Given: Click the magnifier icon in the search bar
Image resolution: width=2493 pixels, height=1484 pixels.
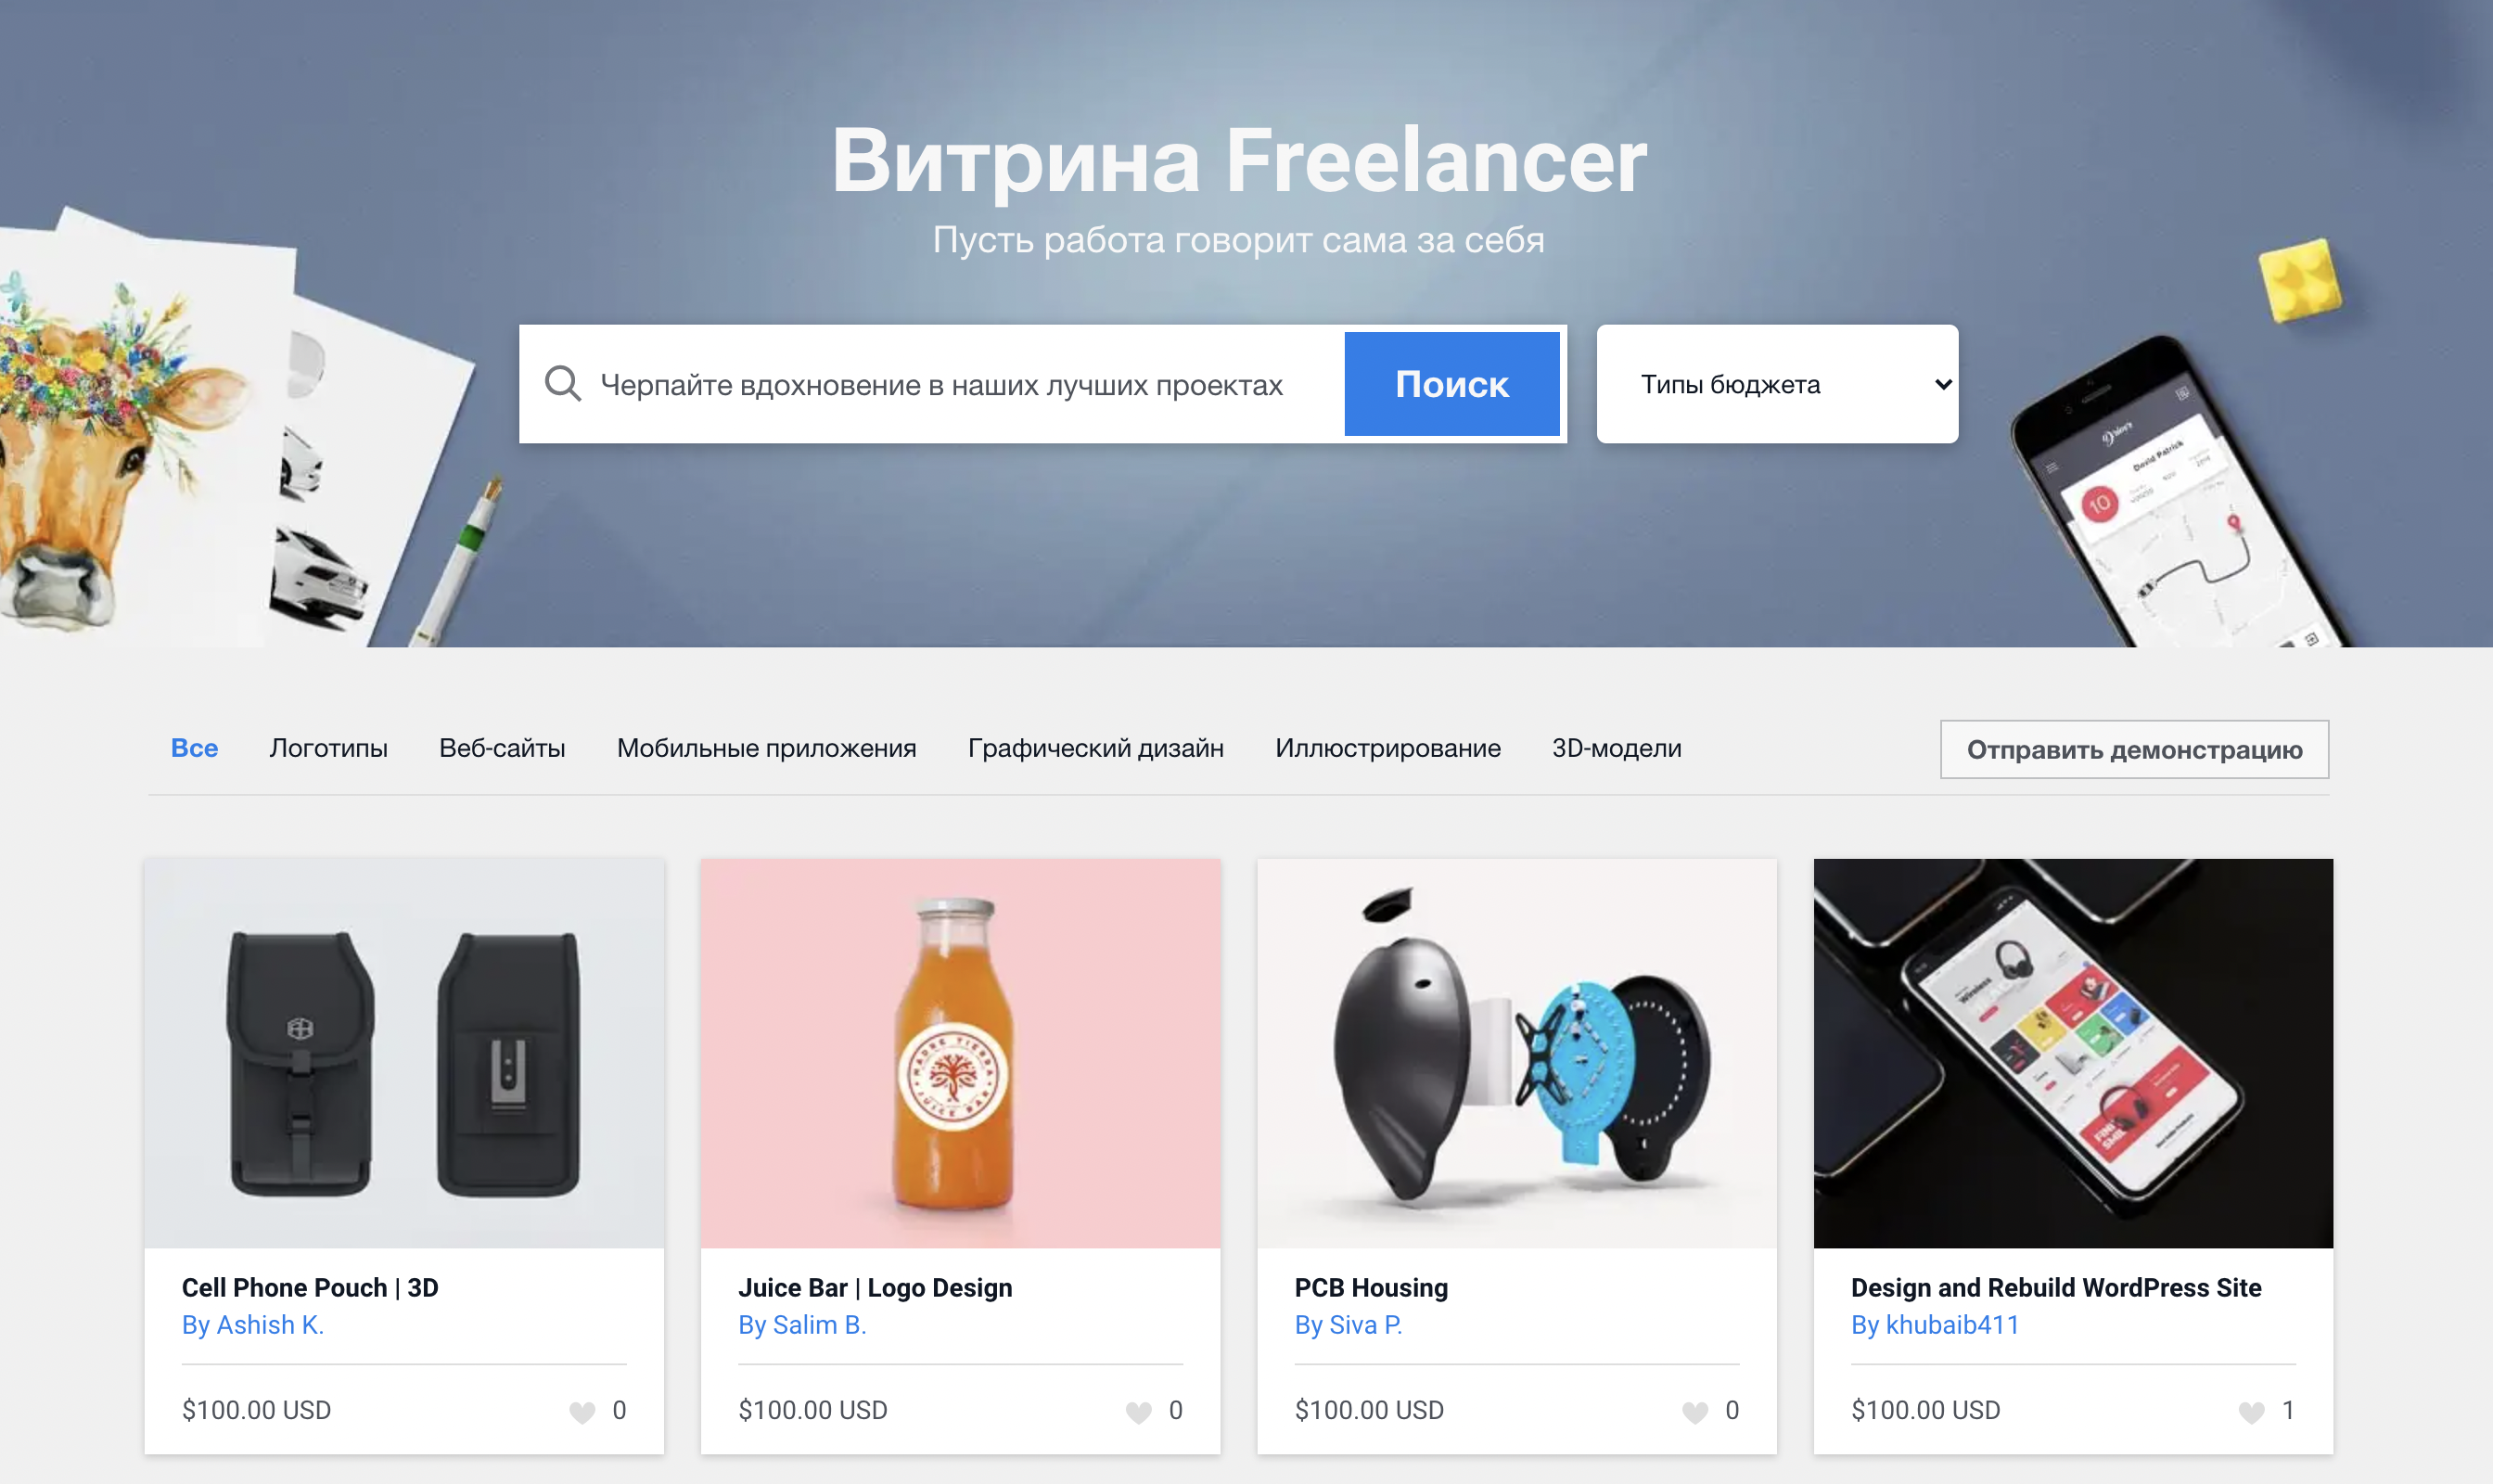Looking at the screenshot, I should tap(563, 384).
